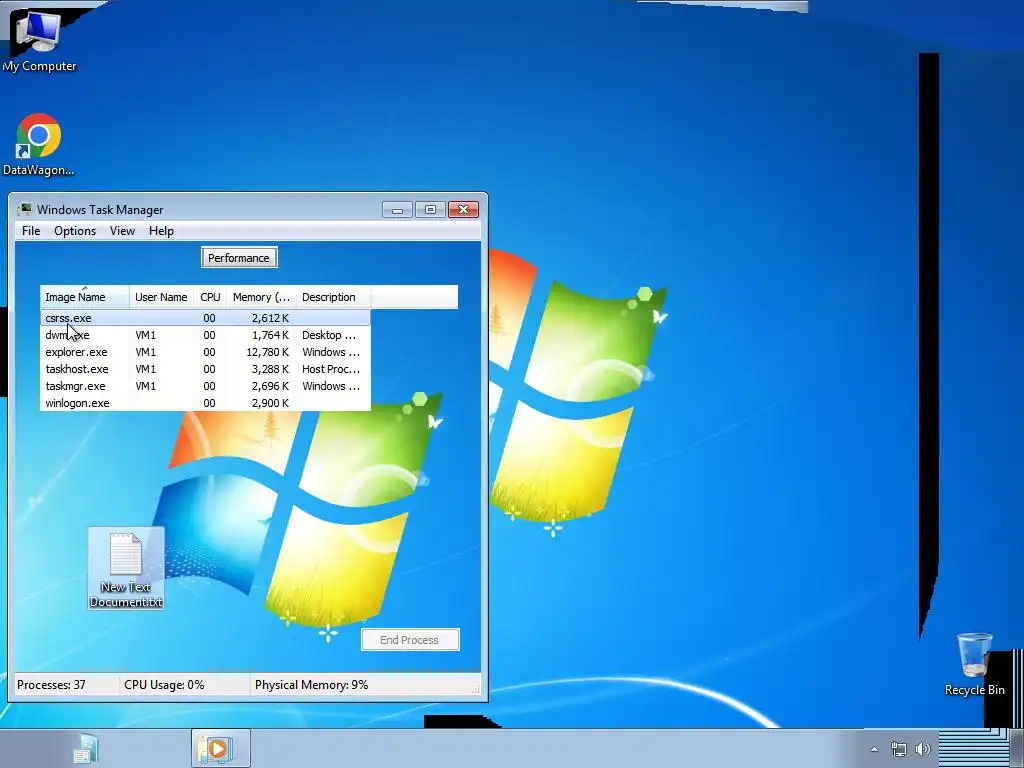Click VM1 user name for explorer.exe

coord(146,352)
